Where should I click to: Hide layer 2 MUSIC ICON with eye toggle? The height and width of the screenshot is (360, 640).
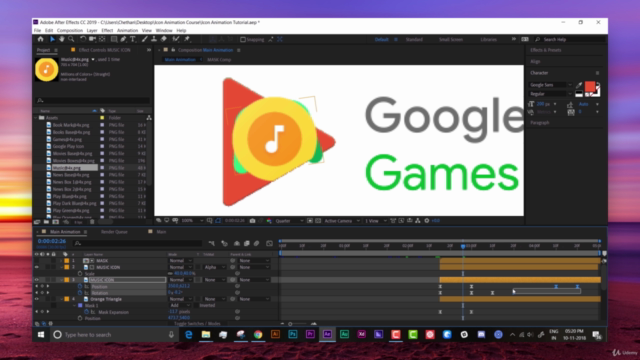[37, 267]
